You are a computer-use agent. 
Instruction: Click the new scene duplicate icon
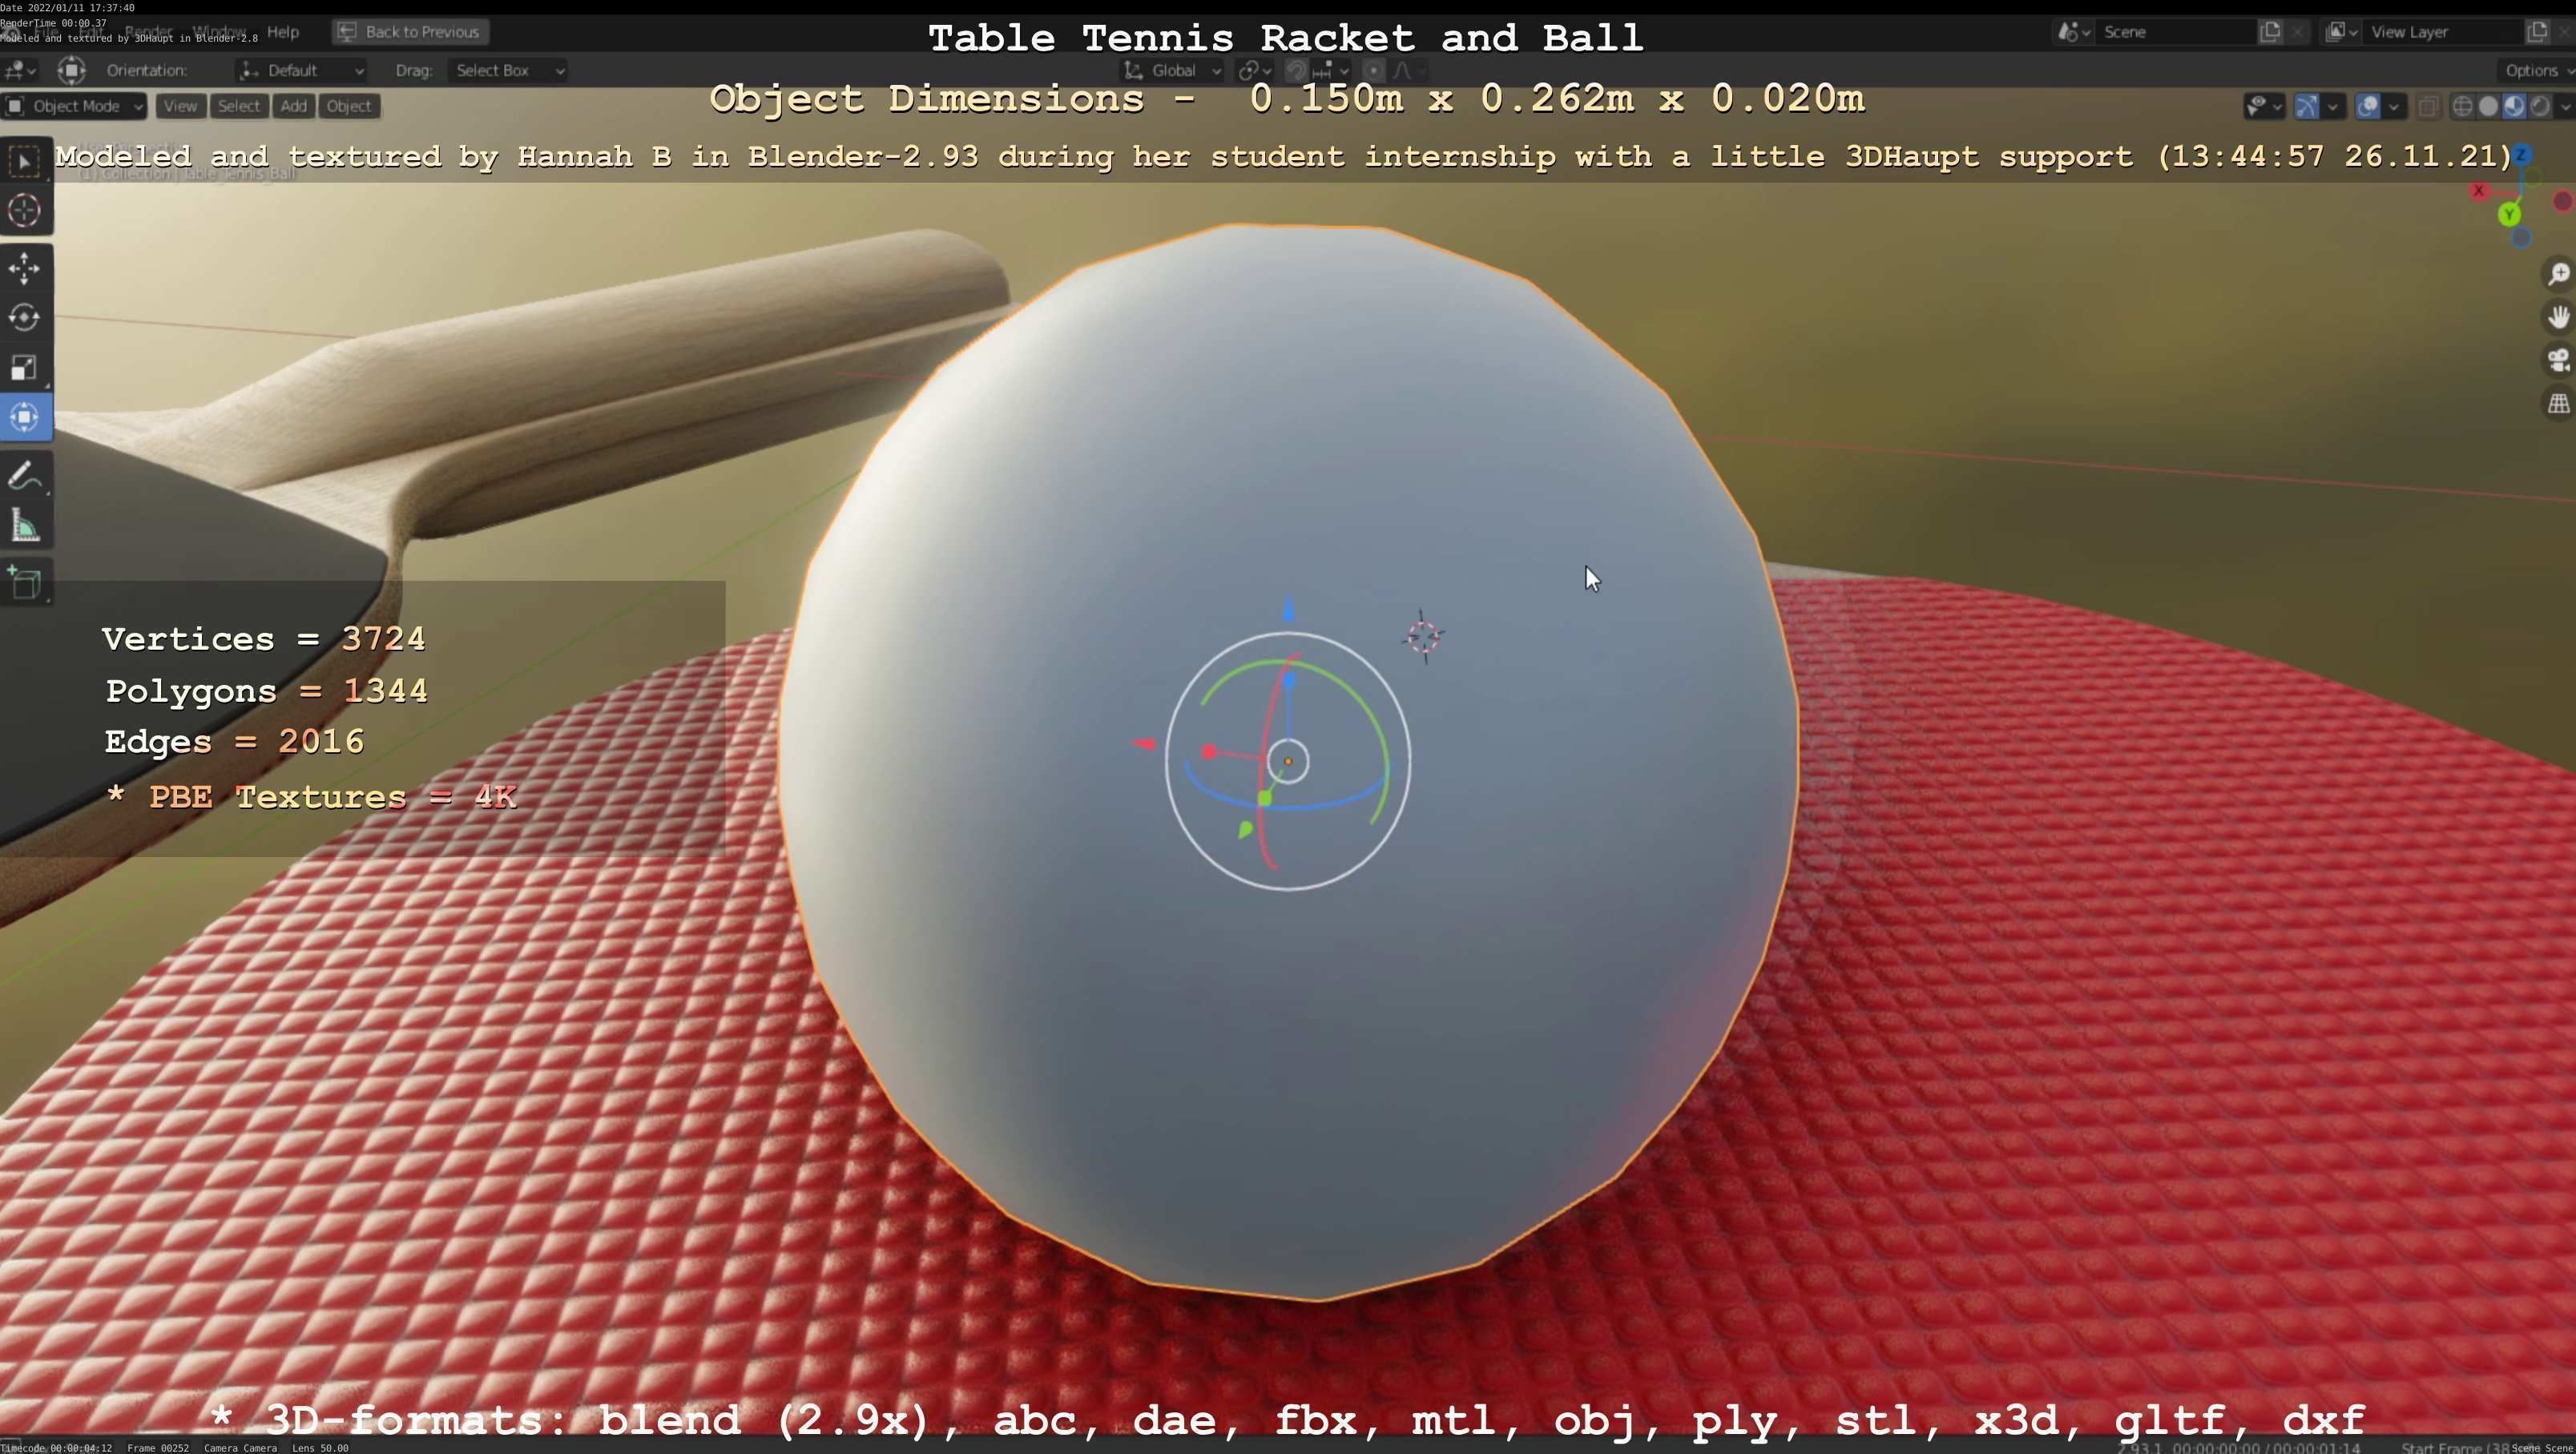[2270, 32]
